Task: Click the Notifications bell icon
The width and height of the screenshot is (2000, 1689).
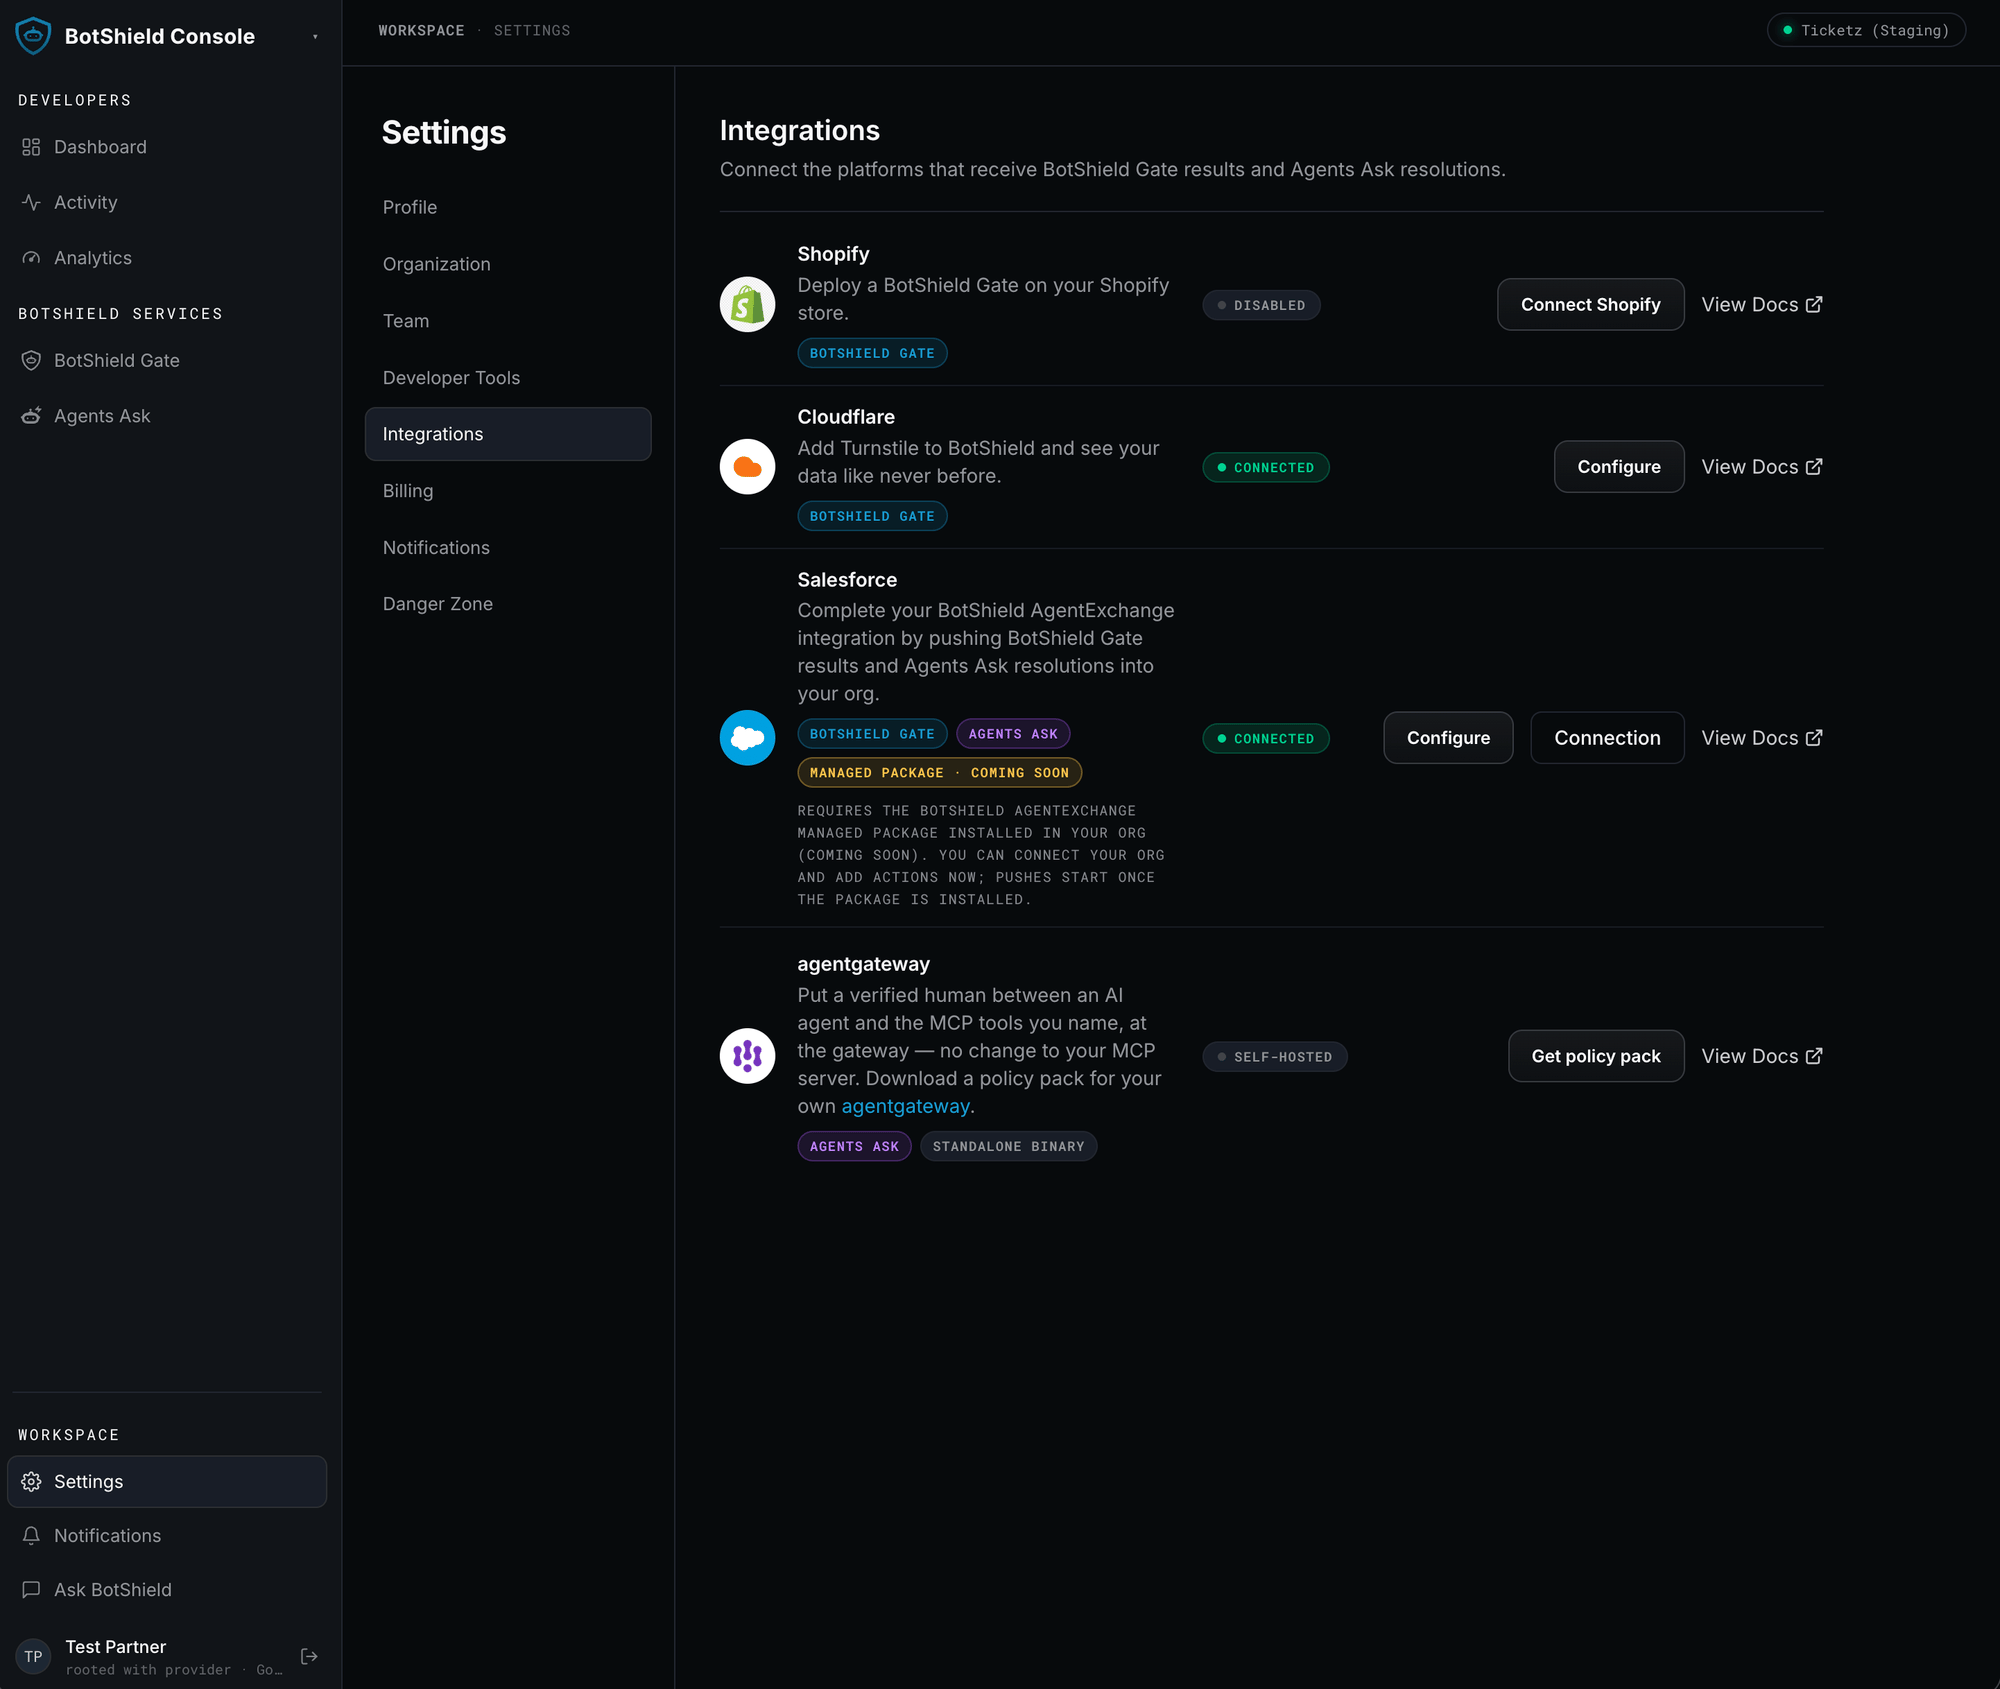Action: click(31, 1535)
